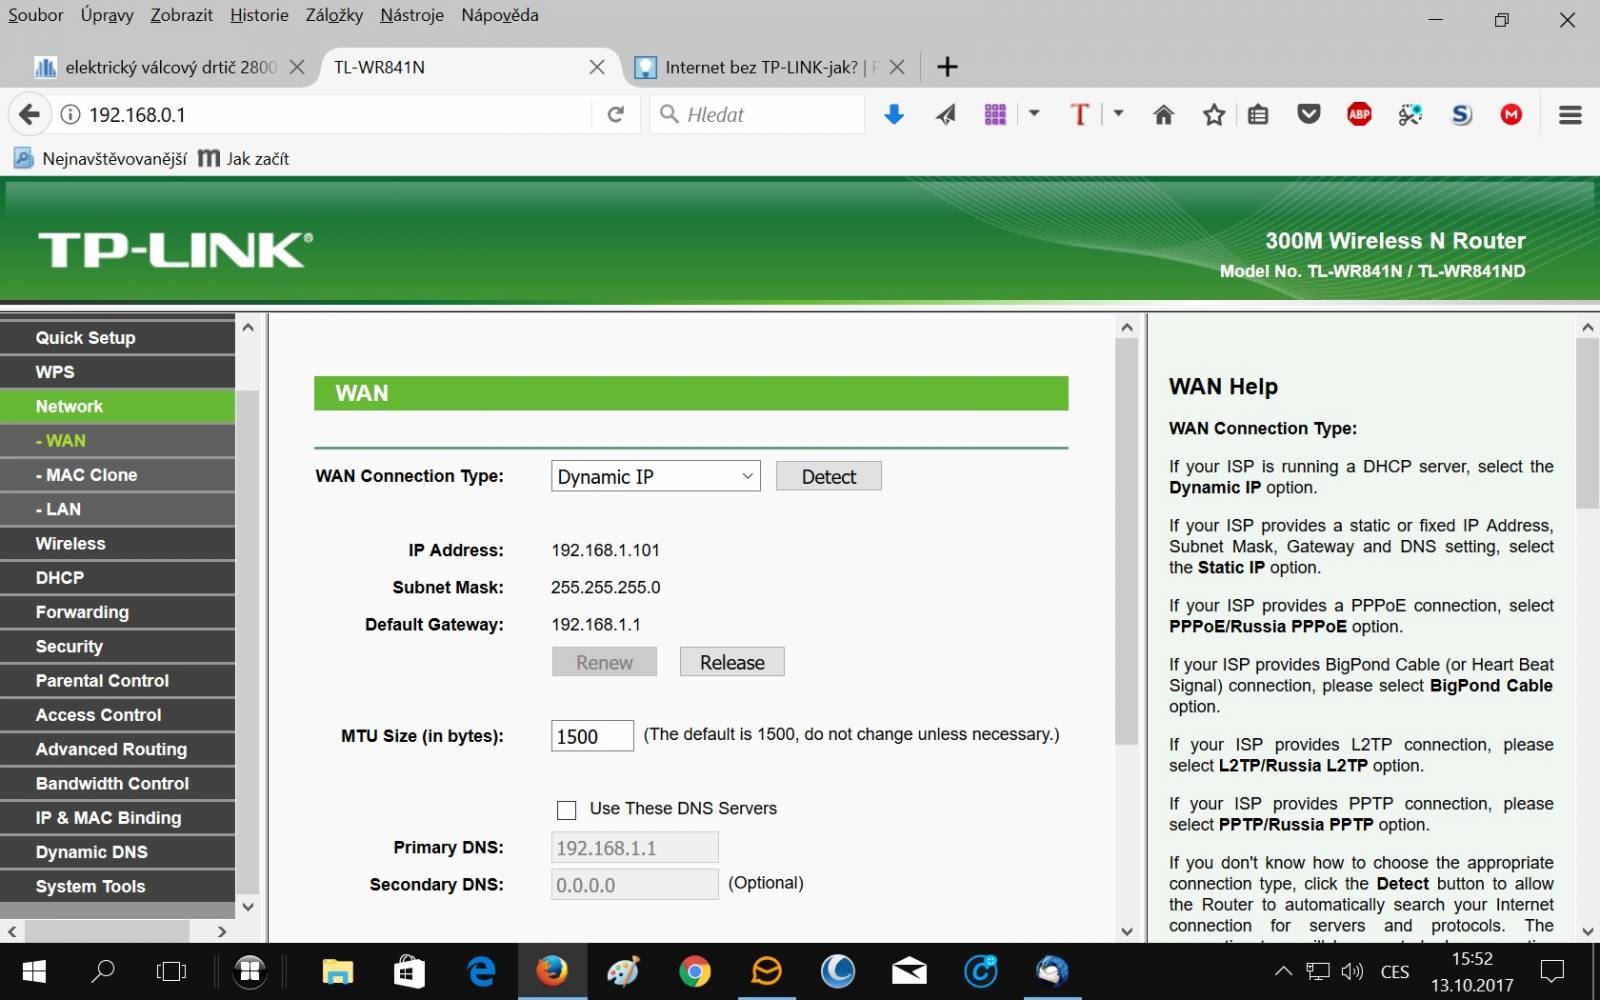This screenshot has height=1000, width=1600.
Task: Bookmark page with the star icon
Action: point(1214,115)
